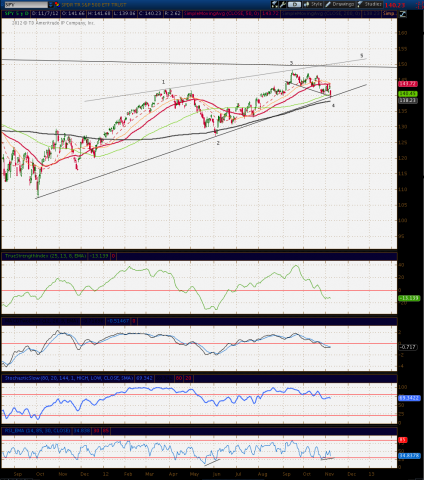Open the Style menu
The image size is (424, 480).
tap(313, 4)
